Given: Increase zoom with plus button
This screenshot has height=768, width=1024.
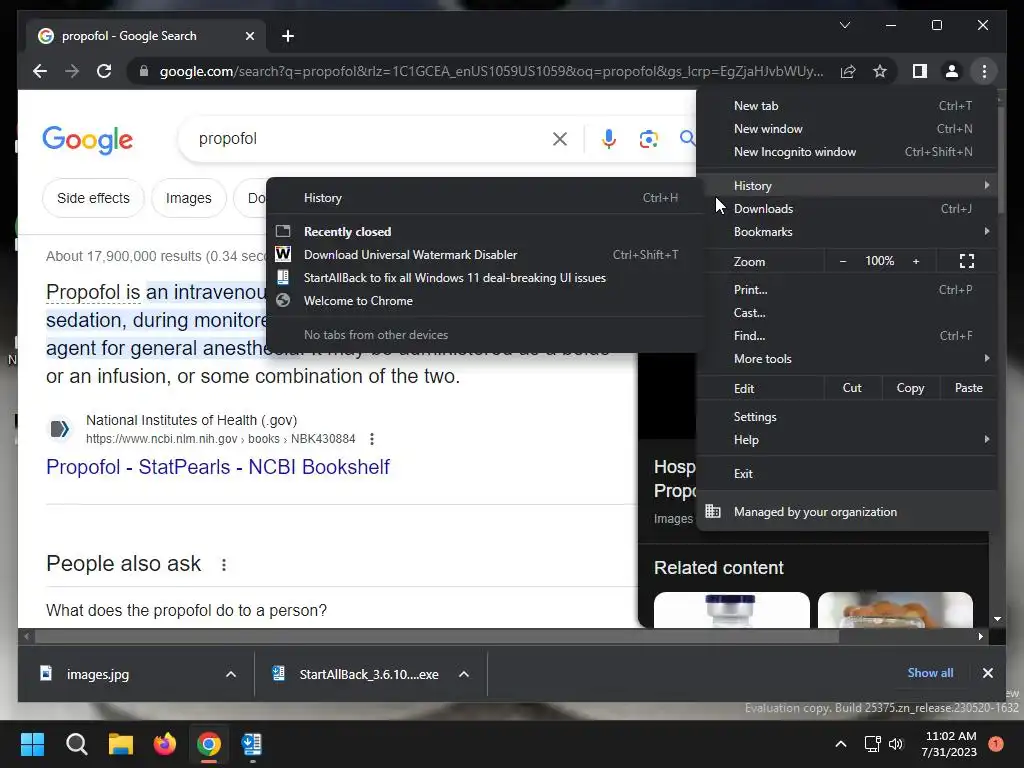Looking at the screenshot, I should 916,261.
